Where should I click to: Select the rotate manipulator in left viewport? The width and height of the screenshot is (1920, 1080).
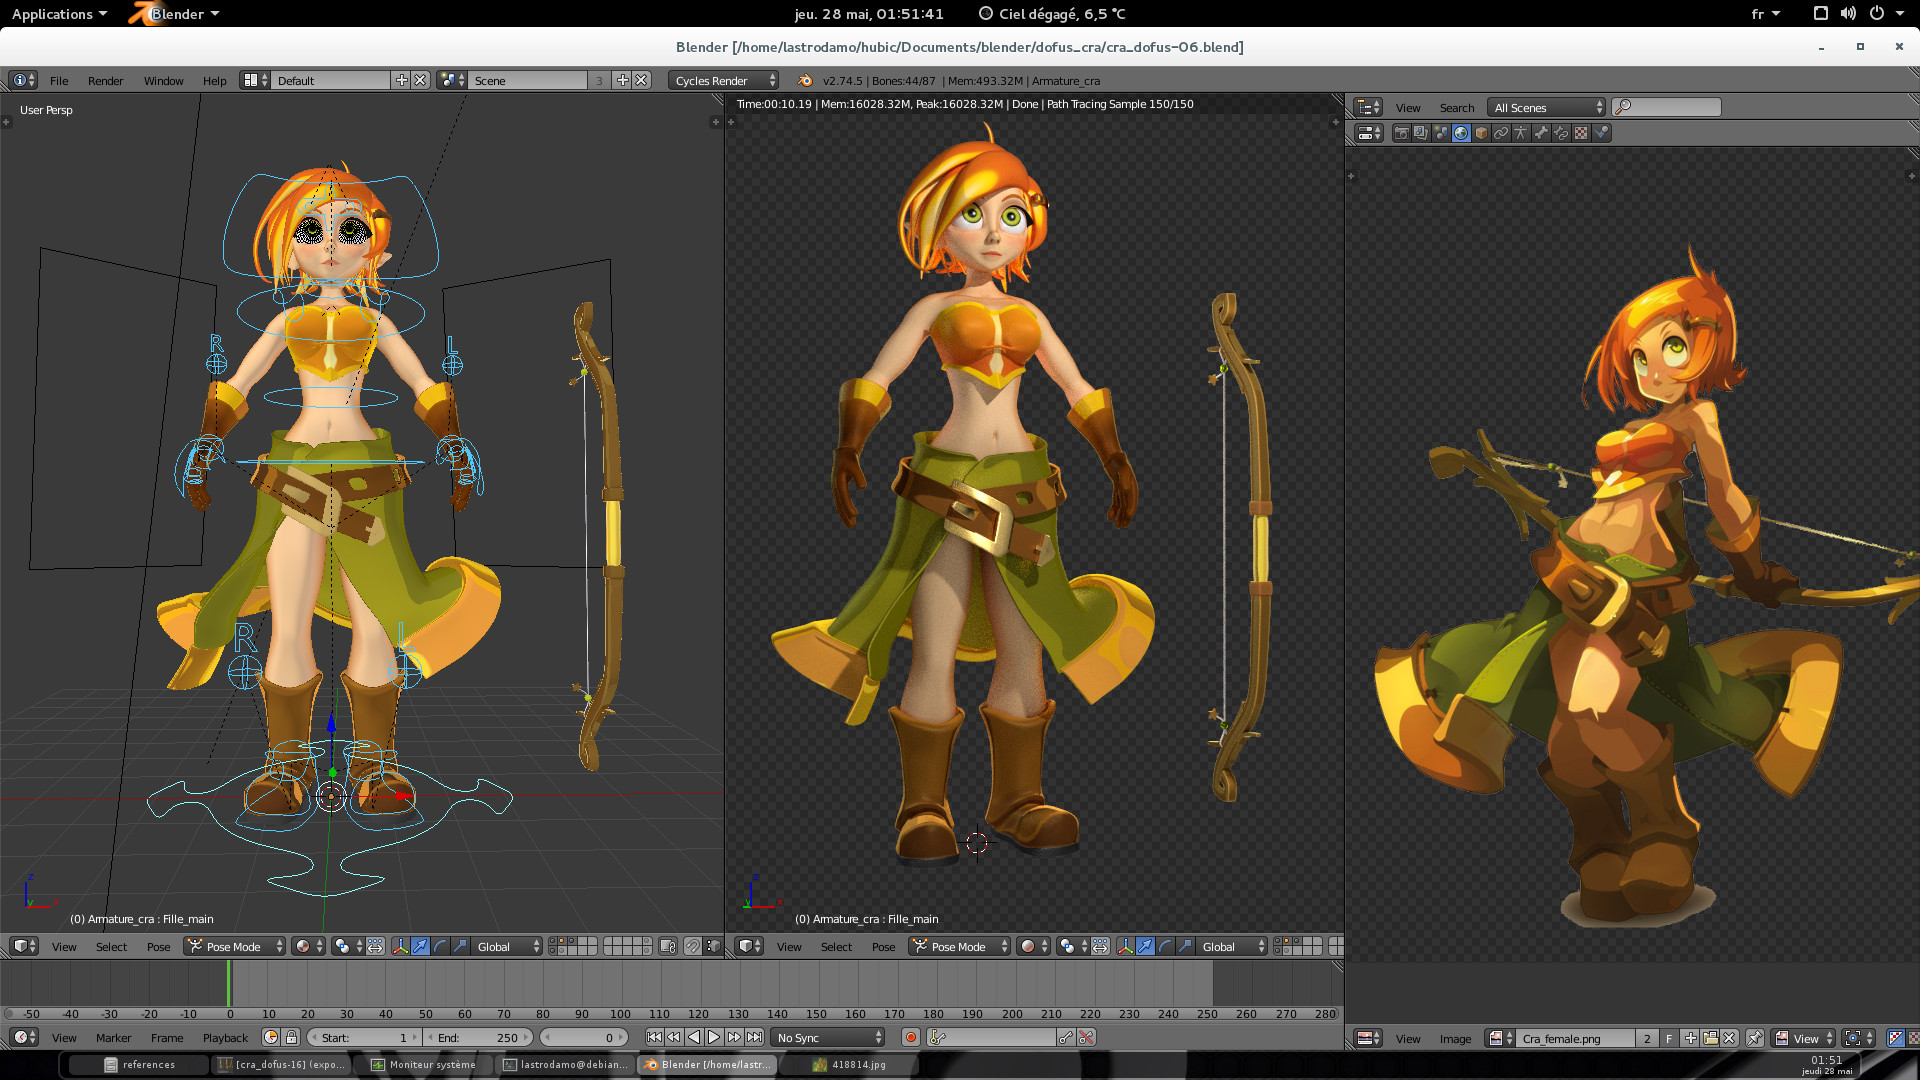click(440, 946)
